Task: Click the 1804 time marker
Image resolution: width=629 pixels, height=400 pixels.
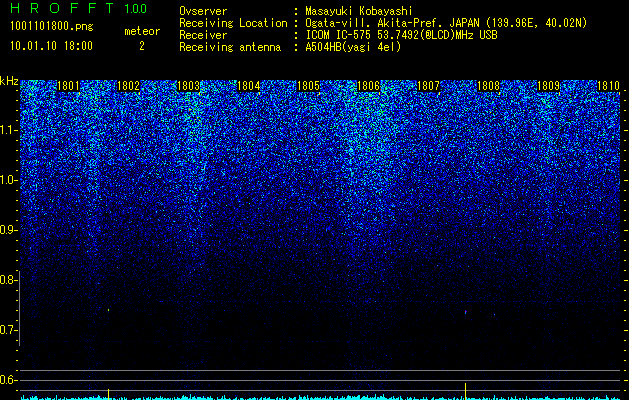Action: (x=249, y=86)
